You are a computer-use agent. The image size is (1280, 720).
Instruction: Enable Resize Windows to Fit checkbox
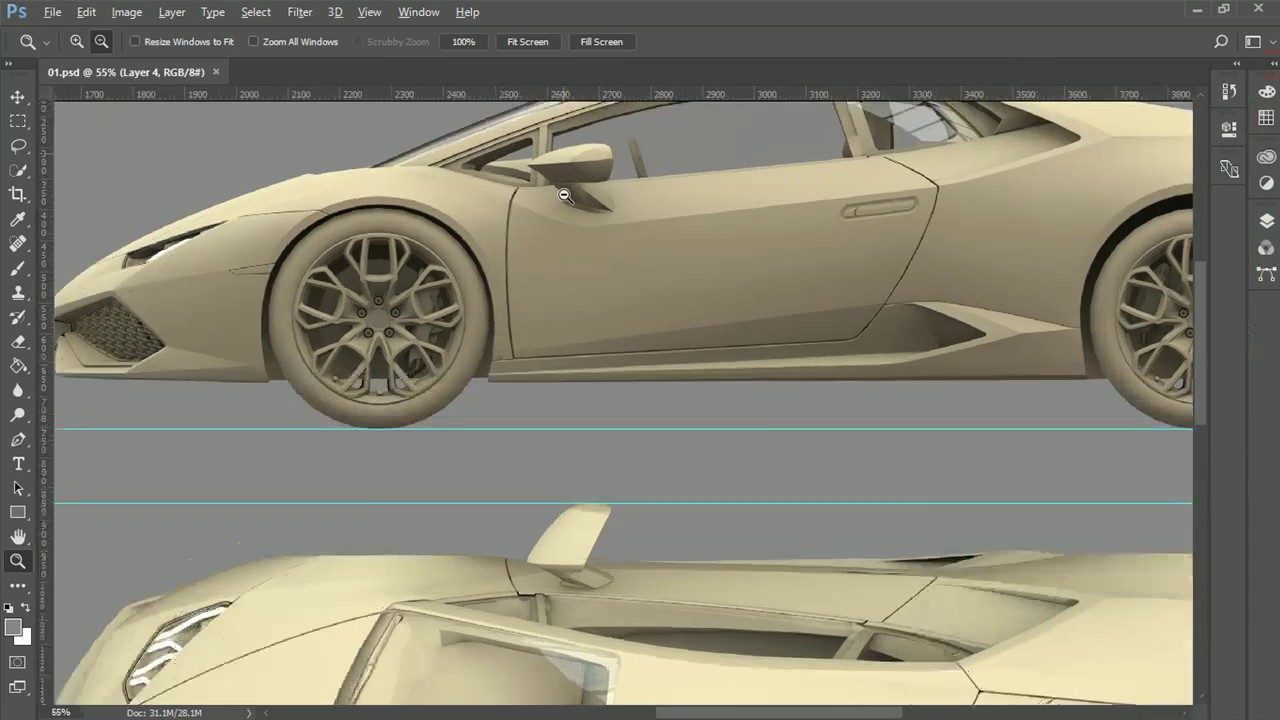[x=135, y=42]
